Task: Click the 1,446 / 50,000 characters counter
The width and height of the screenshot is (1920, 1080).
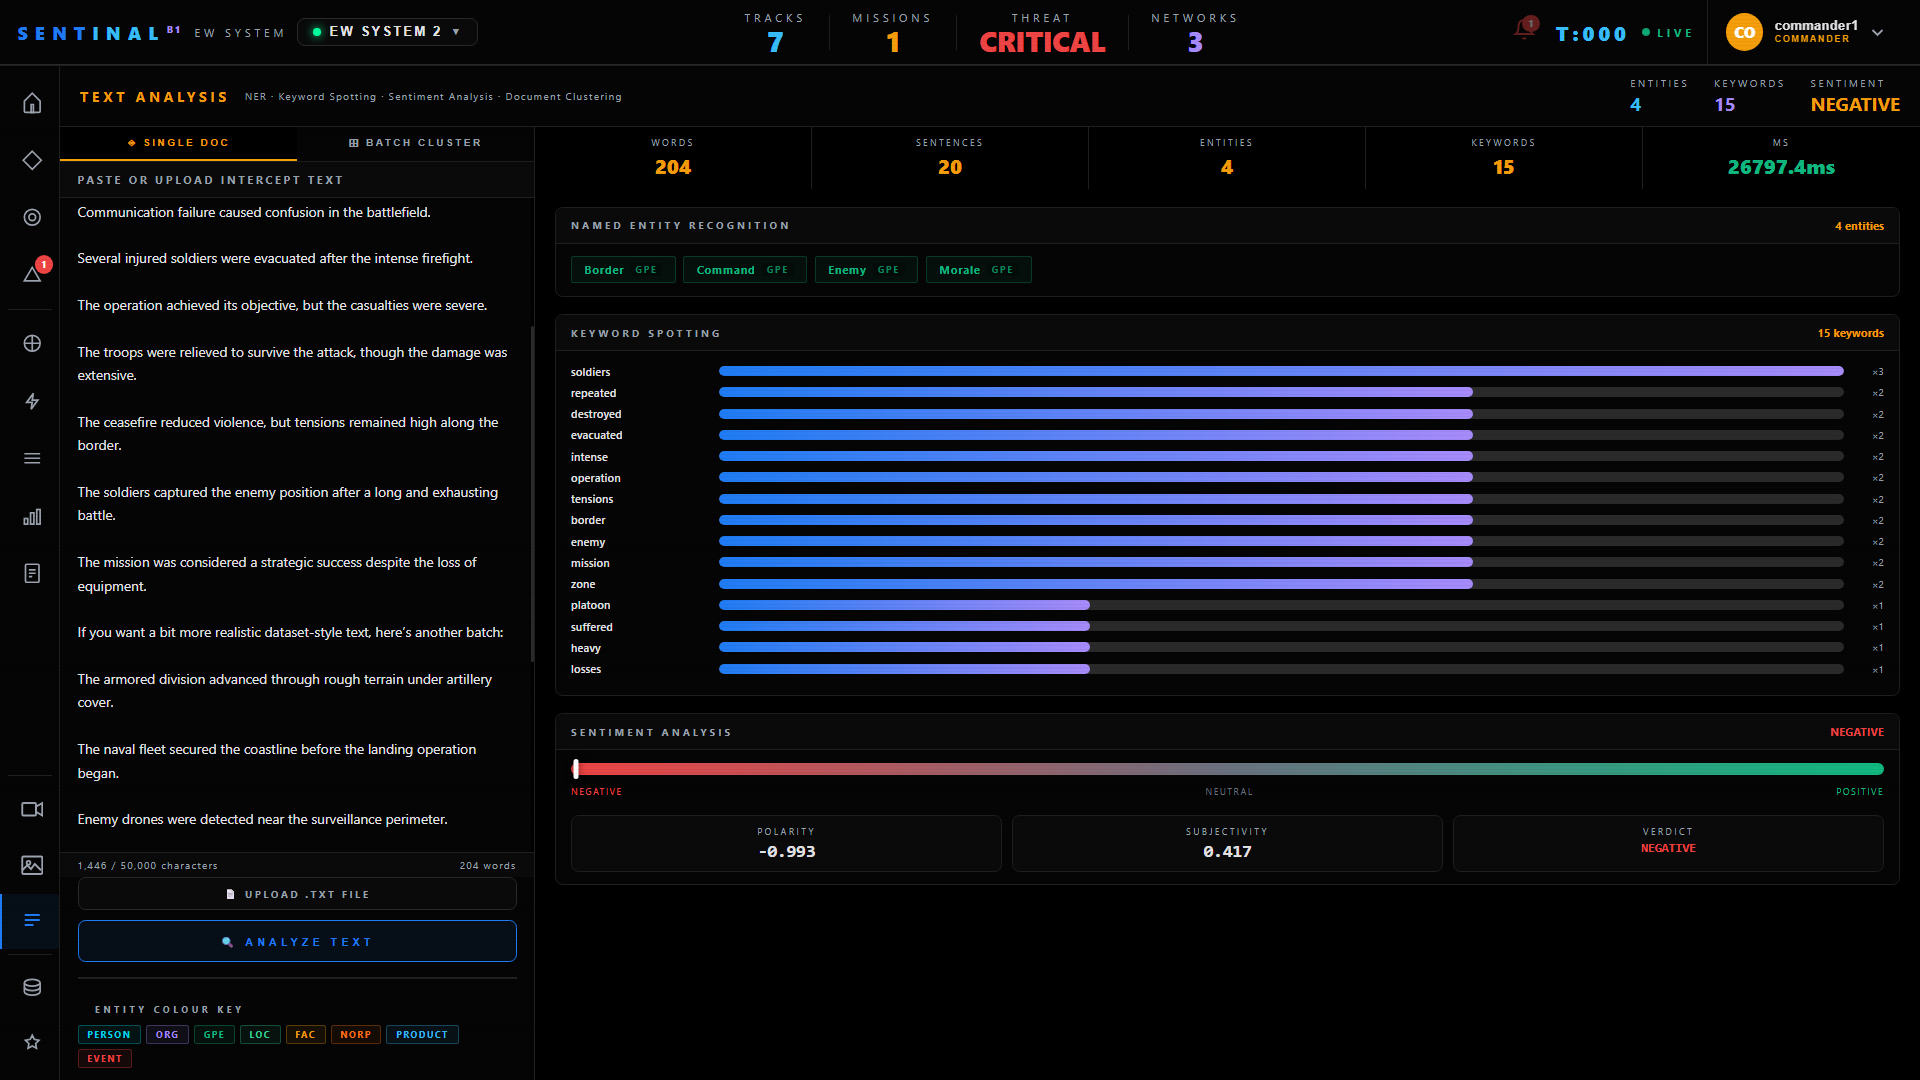Action: [147, 866]
